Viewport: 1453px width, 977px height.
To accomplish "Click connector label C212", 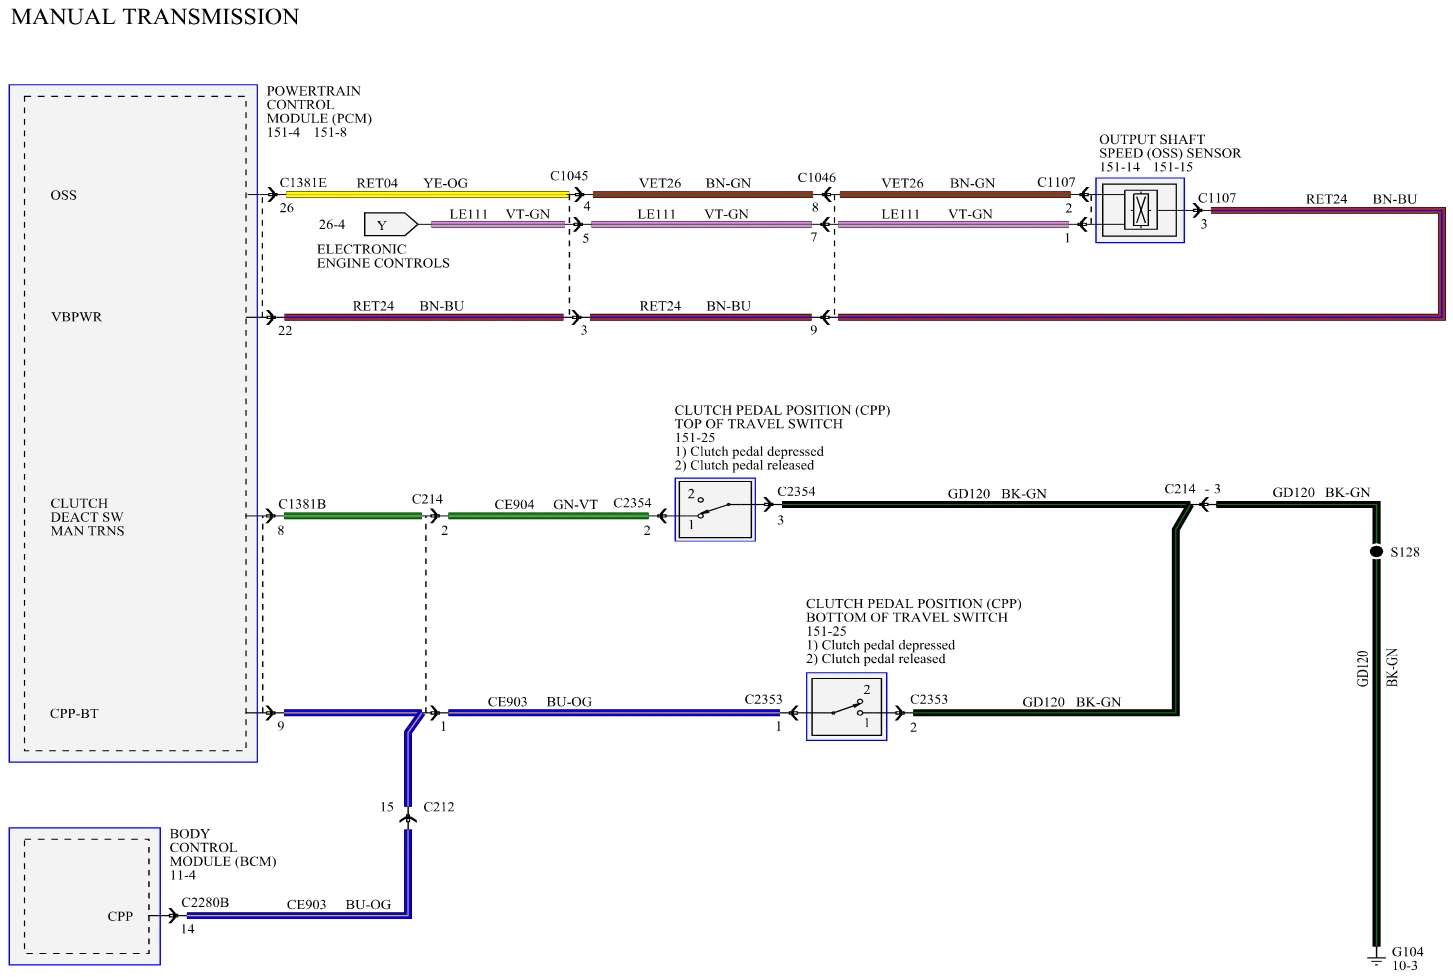I will [439, 807].
